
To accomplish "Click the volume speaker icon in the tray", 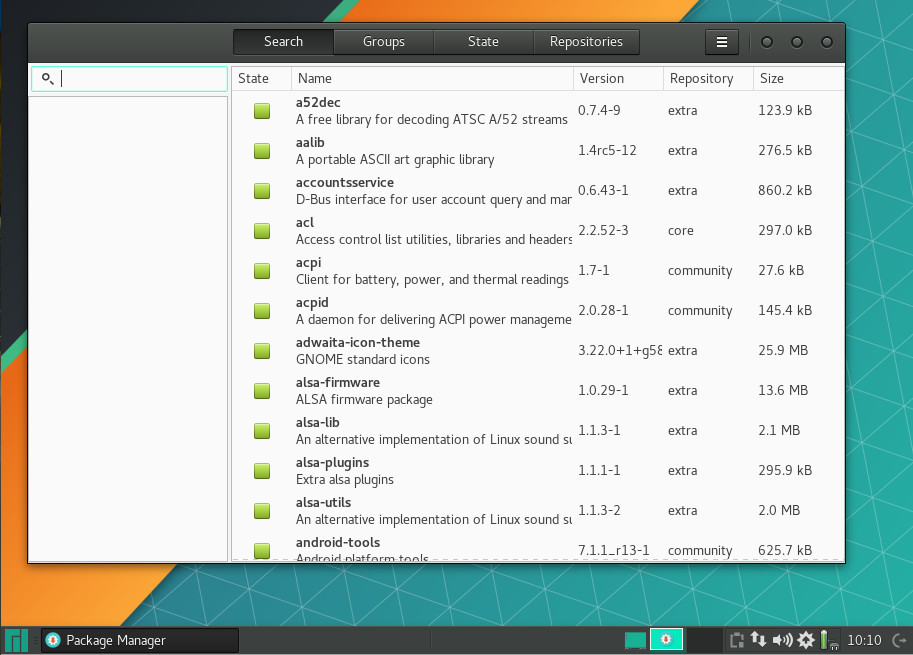I will [780, 639].
